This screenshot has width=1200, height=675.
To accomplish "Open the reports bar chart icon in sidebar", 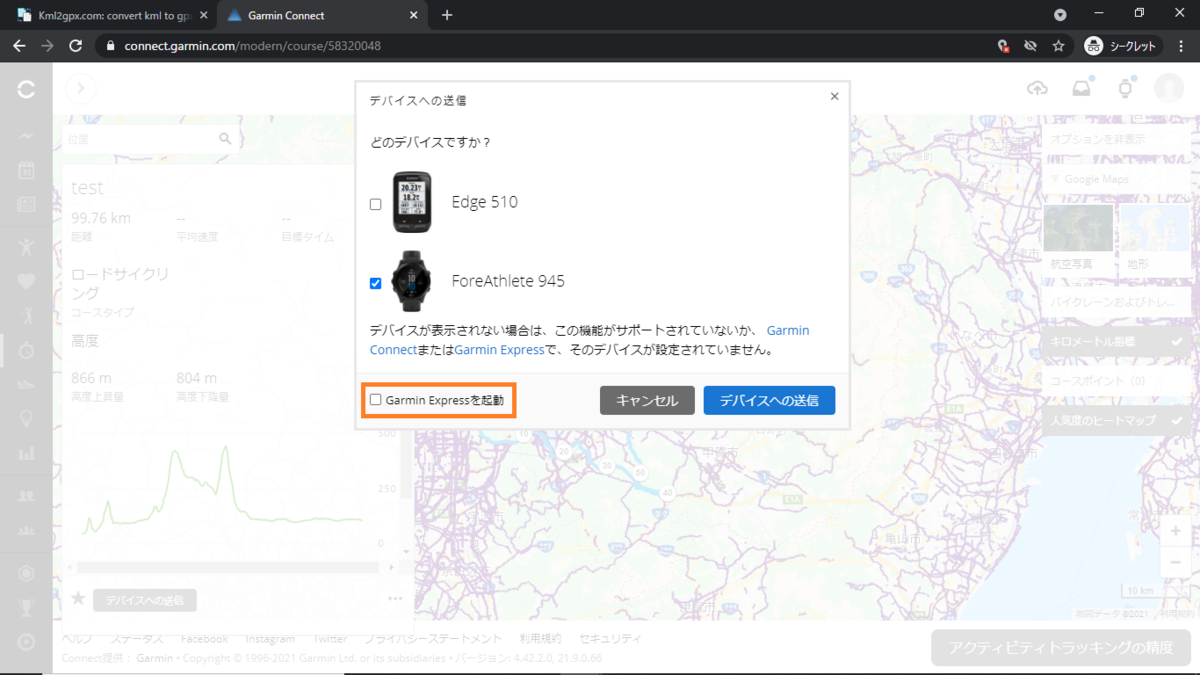I will [27, 453].
